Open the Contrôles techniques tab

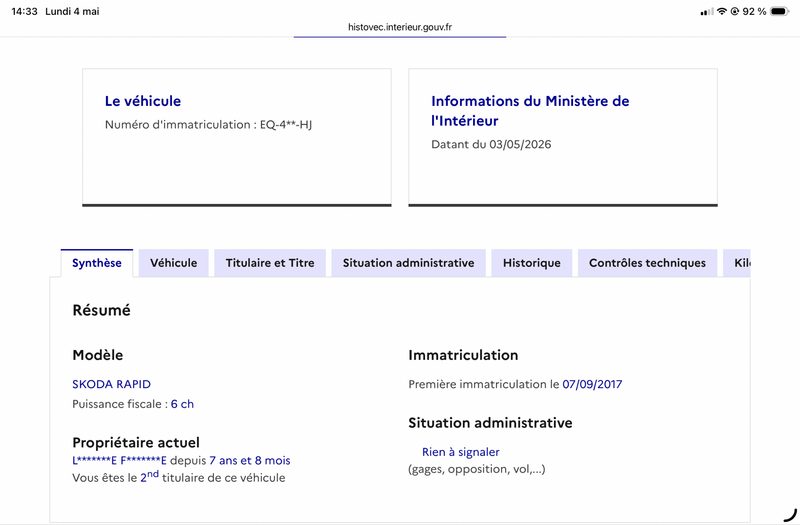[647, 263]
